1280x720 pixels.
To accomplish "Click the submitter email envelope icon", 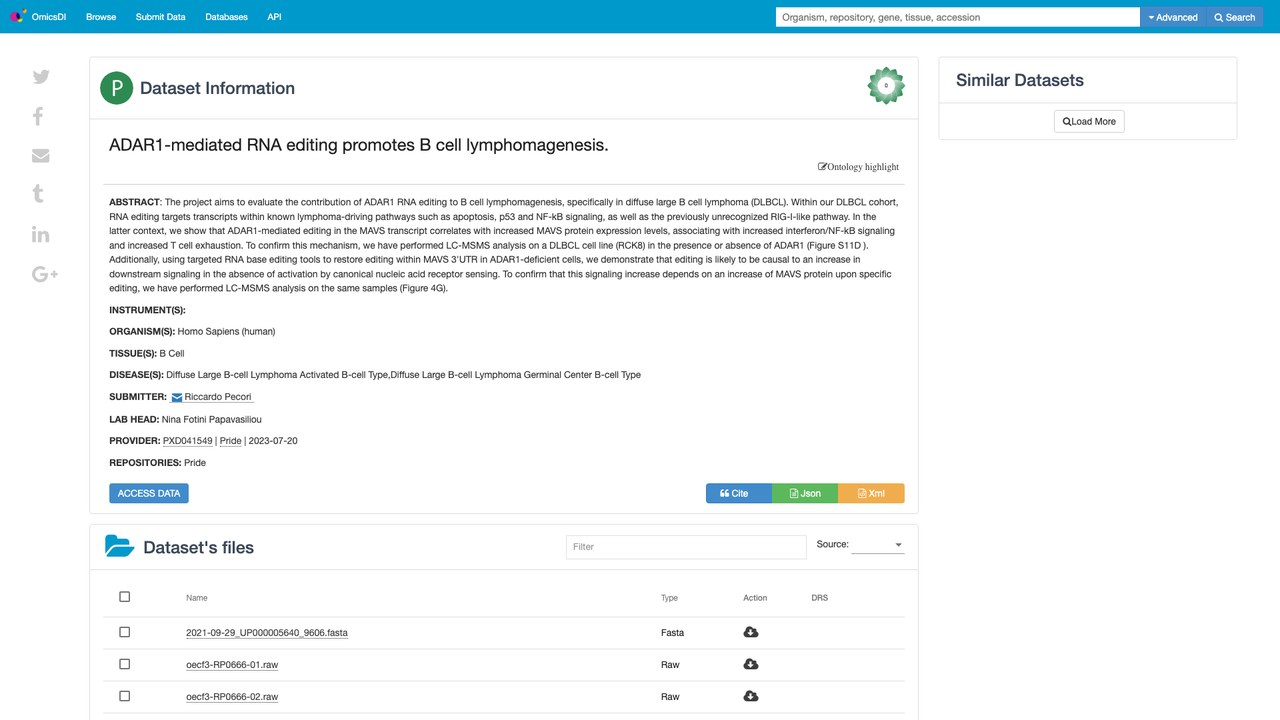I will pos(177,398).
